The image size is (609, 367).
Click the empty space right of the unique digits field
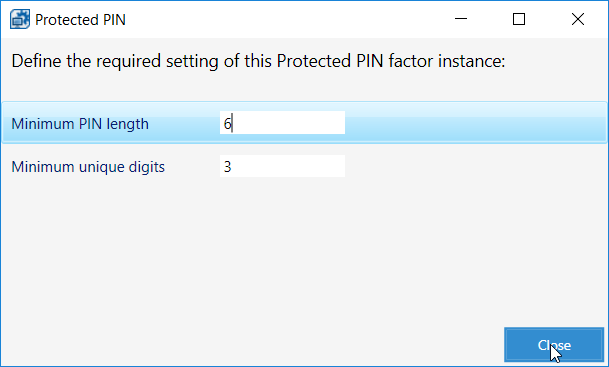(475, 166)
